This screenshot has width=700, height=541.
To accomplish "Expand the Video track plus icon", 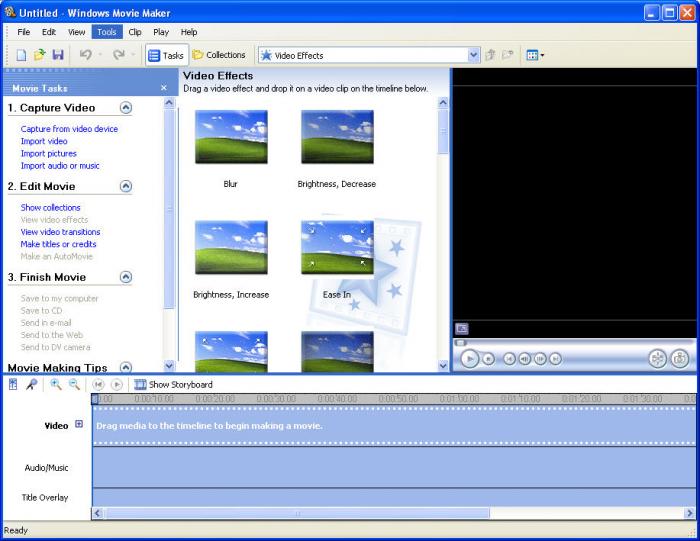I will 79,424.
